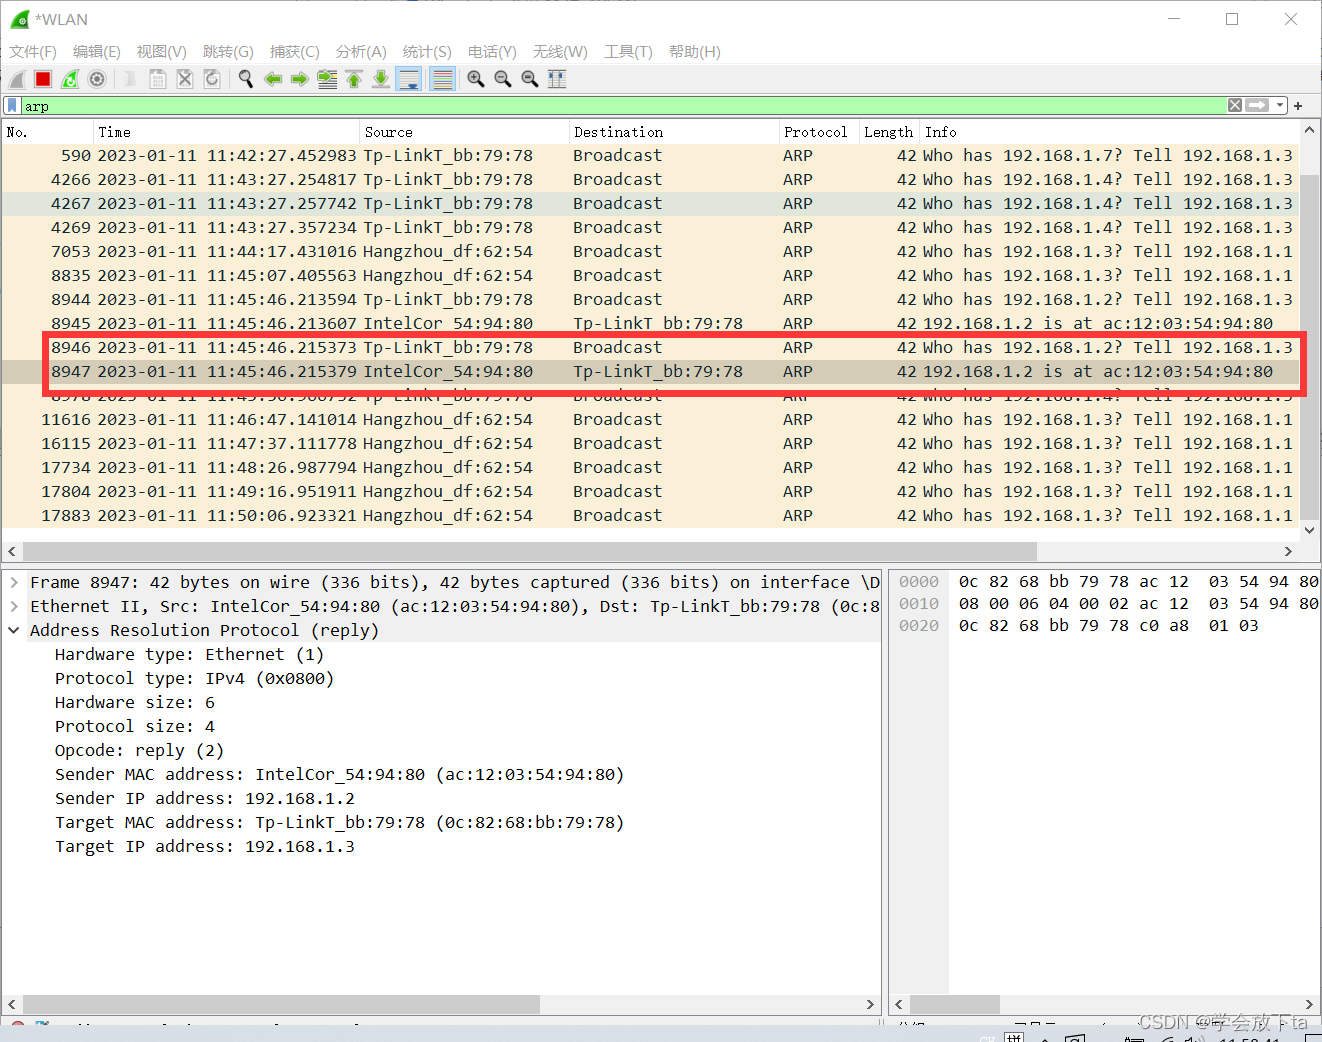Open the 工具(T) menu

click(x=628, y=52)
